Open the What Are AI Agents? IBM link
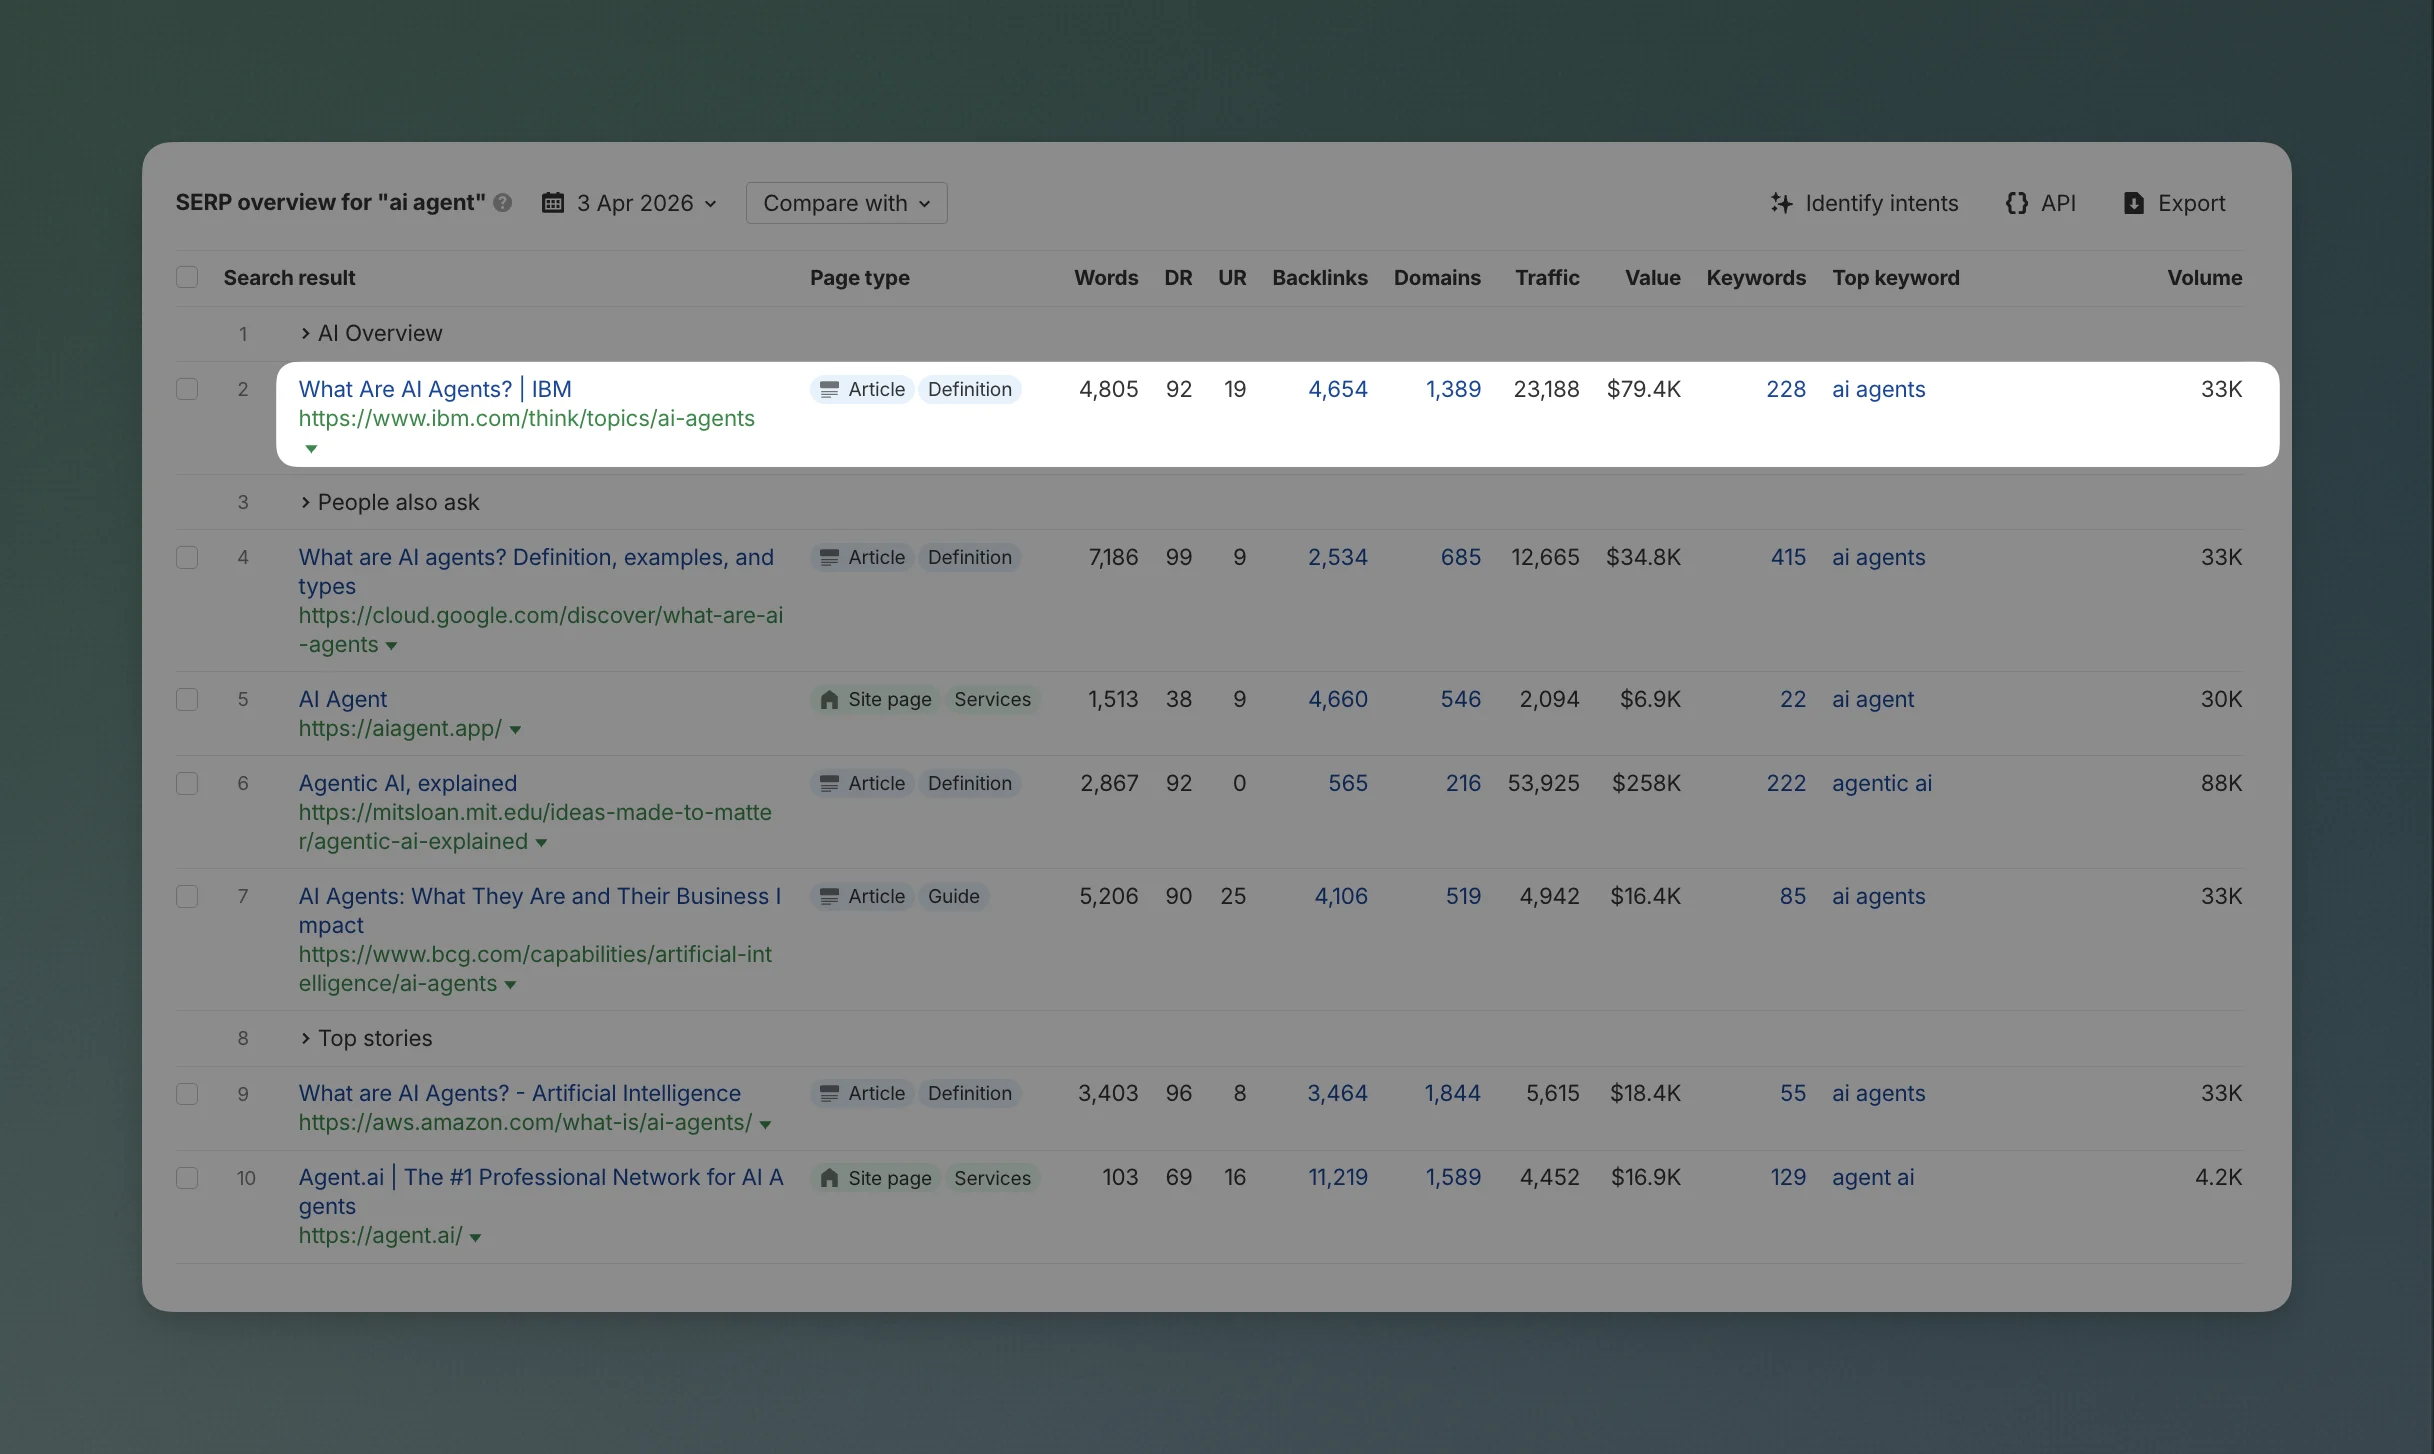This screenshot has width=2434, height=1454. pos(434,389)
